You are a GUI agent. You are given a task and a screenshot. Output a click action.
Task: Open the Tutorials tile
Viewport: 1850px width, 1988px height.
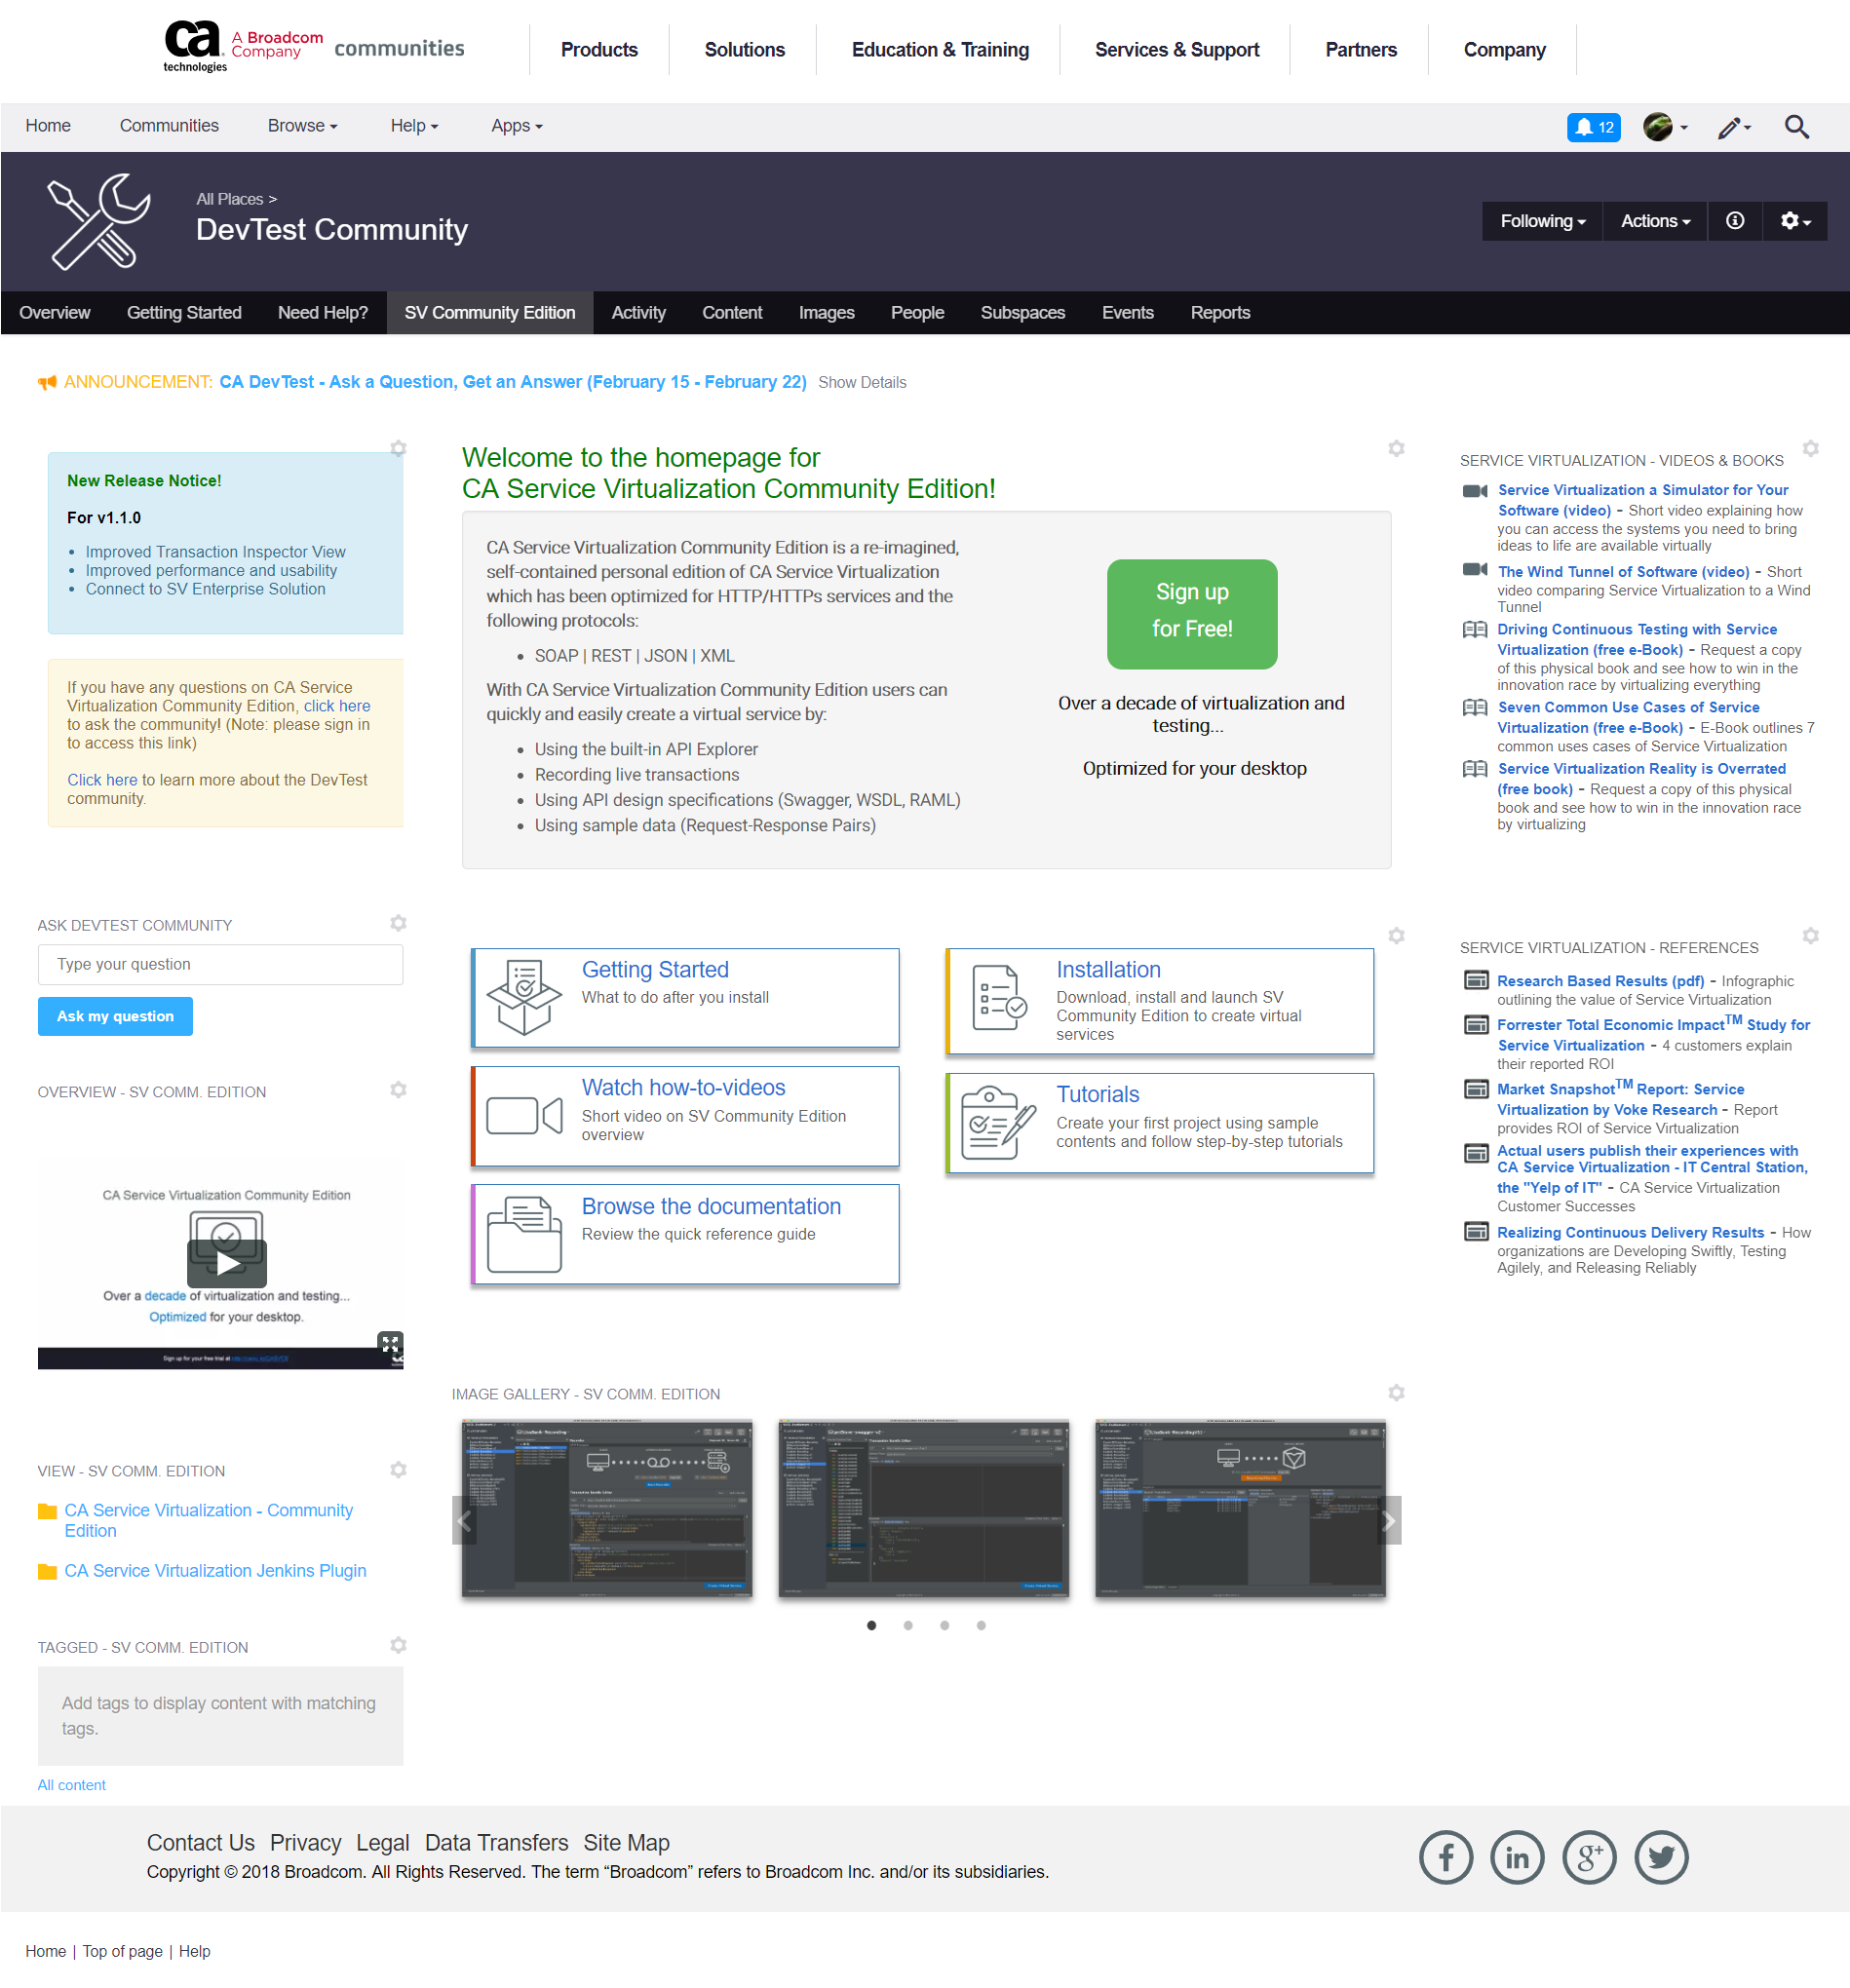click(1160, 1122)
